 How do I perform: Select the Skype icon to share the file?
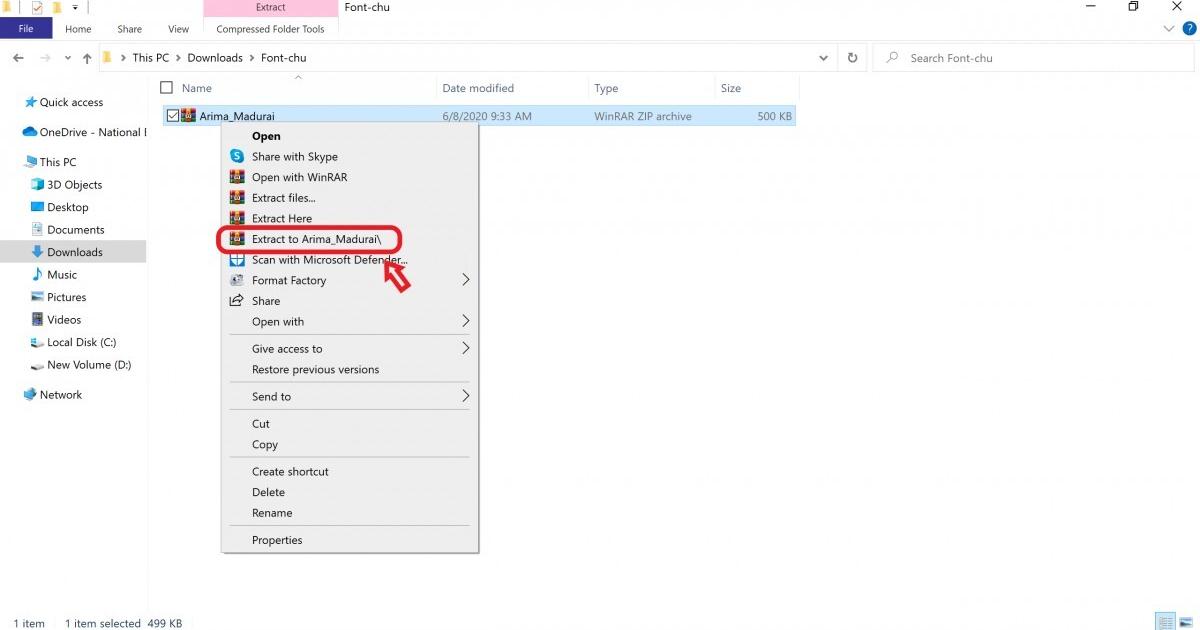coord(236,156)
